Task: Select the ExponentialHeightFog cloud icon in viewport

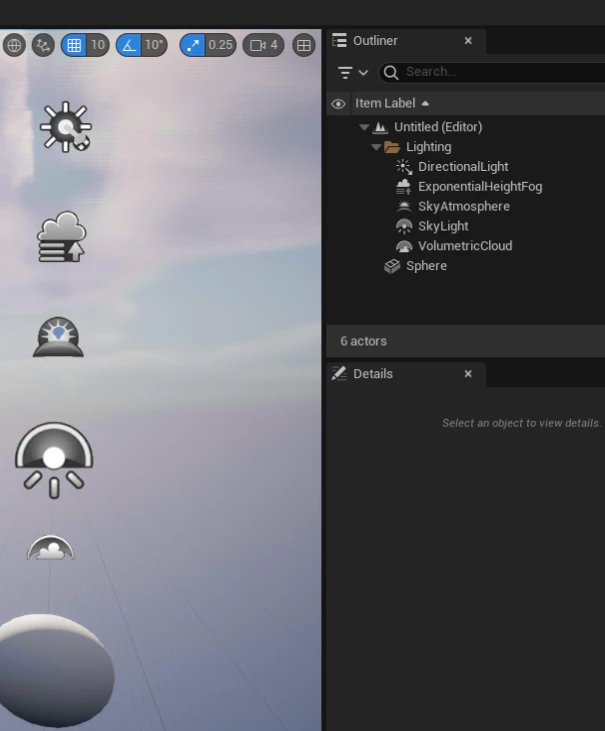Action: [62, 237]
